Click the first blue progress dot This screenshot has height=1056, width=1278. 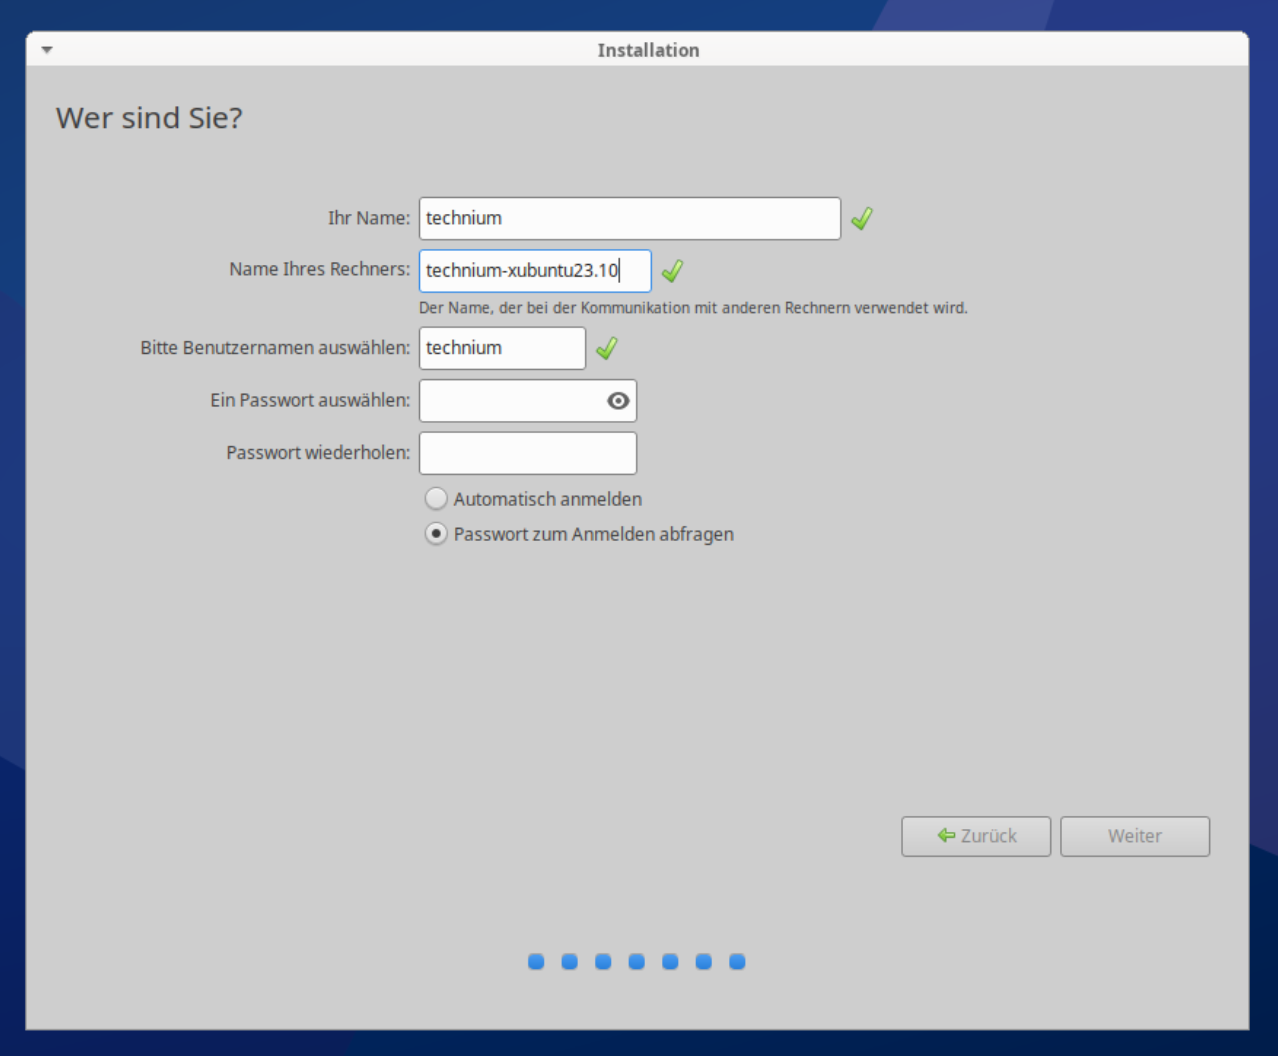(x=536, y=962)
